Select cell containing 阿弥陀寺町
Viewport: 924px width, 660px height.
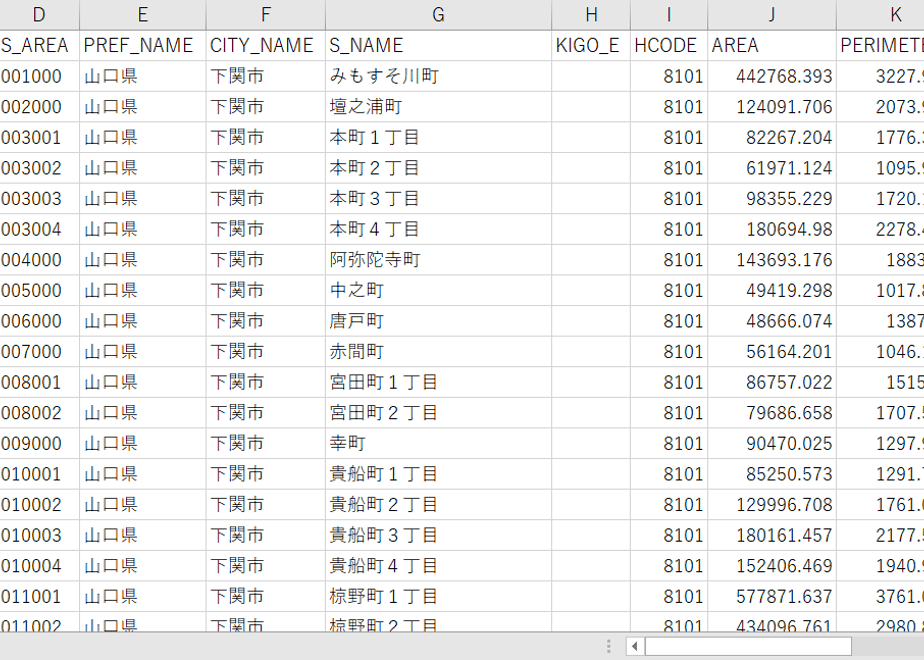[438, 260]
